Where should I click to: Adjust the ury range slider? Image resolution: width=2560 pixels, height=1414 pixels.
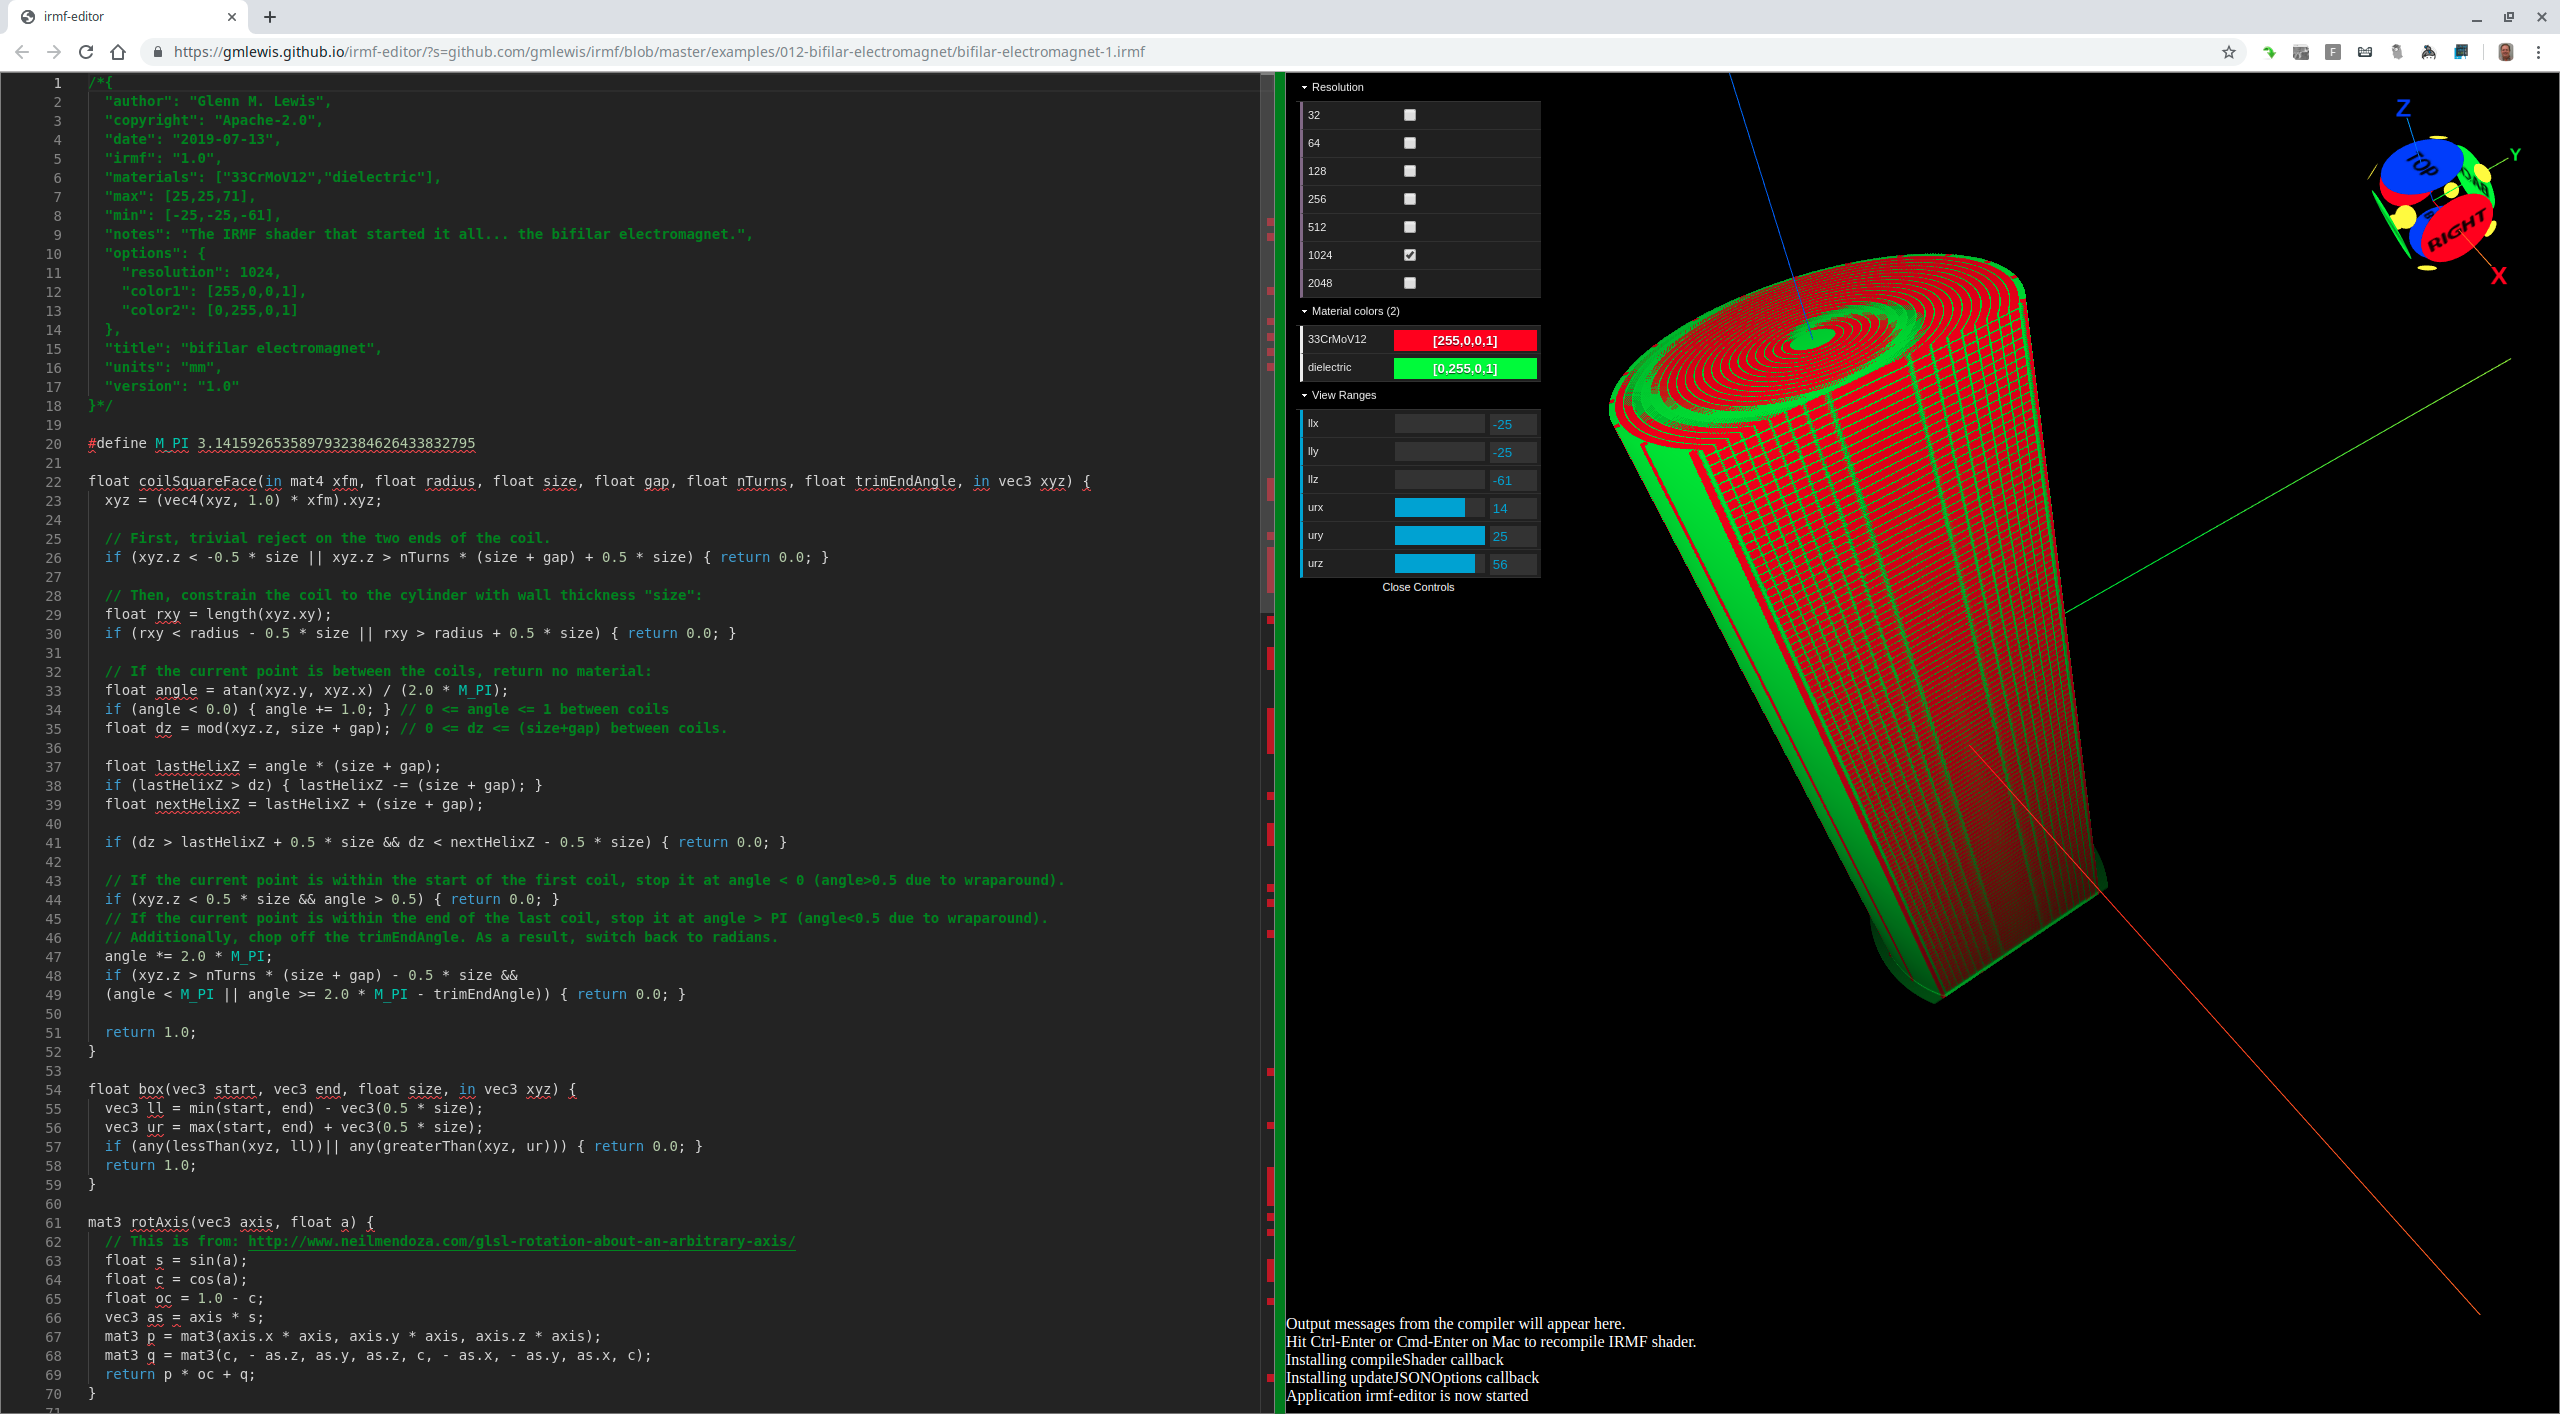(1440, 536)
